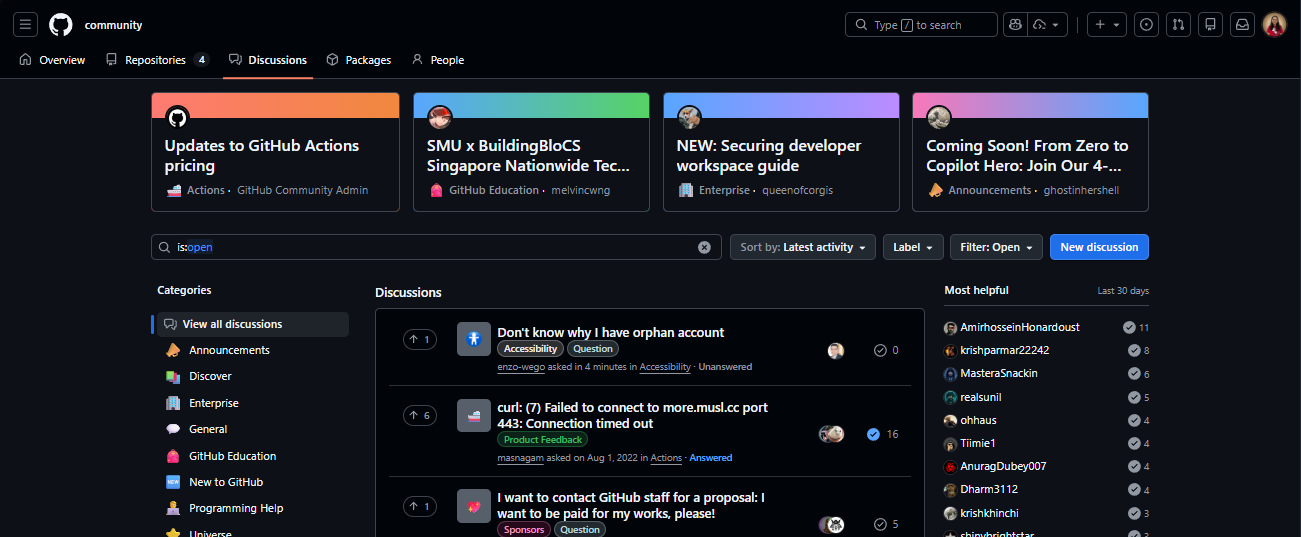Viewport: 1301px width, 537px height.
Task: Click the Accessibility category icon beside orphan account
Action: (x=474, y=339)
